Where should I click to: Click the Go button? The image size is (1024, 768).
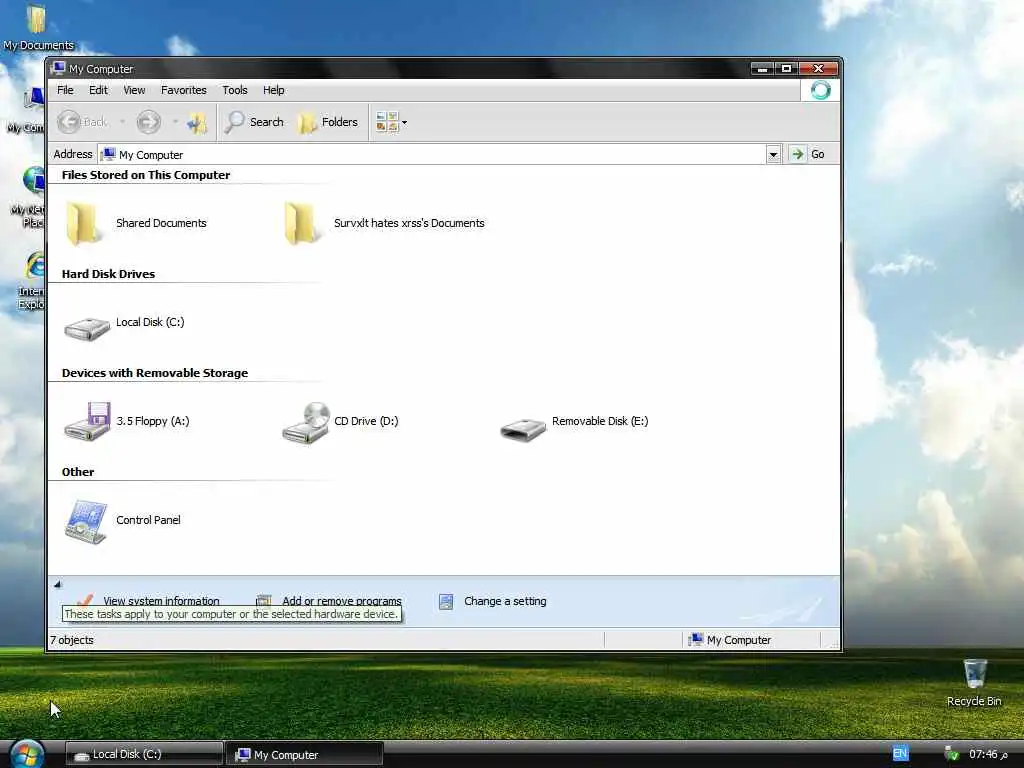click(x=808, y=154)
